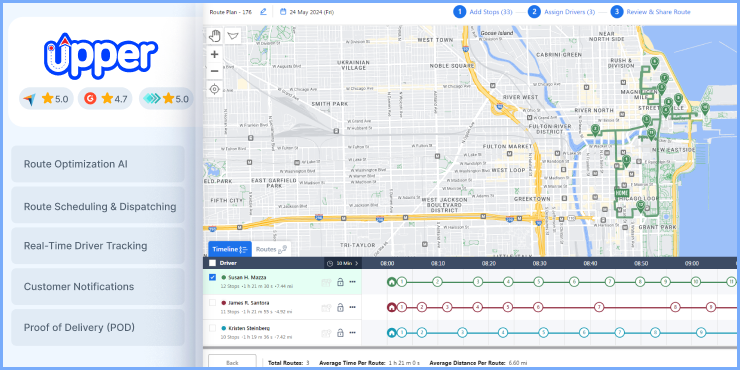Click stop 7 on James R. Santora timeline

click(599, 307)
